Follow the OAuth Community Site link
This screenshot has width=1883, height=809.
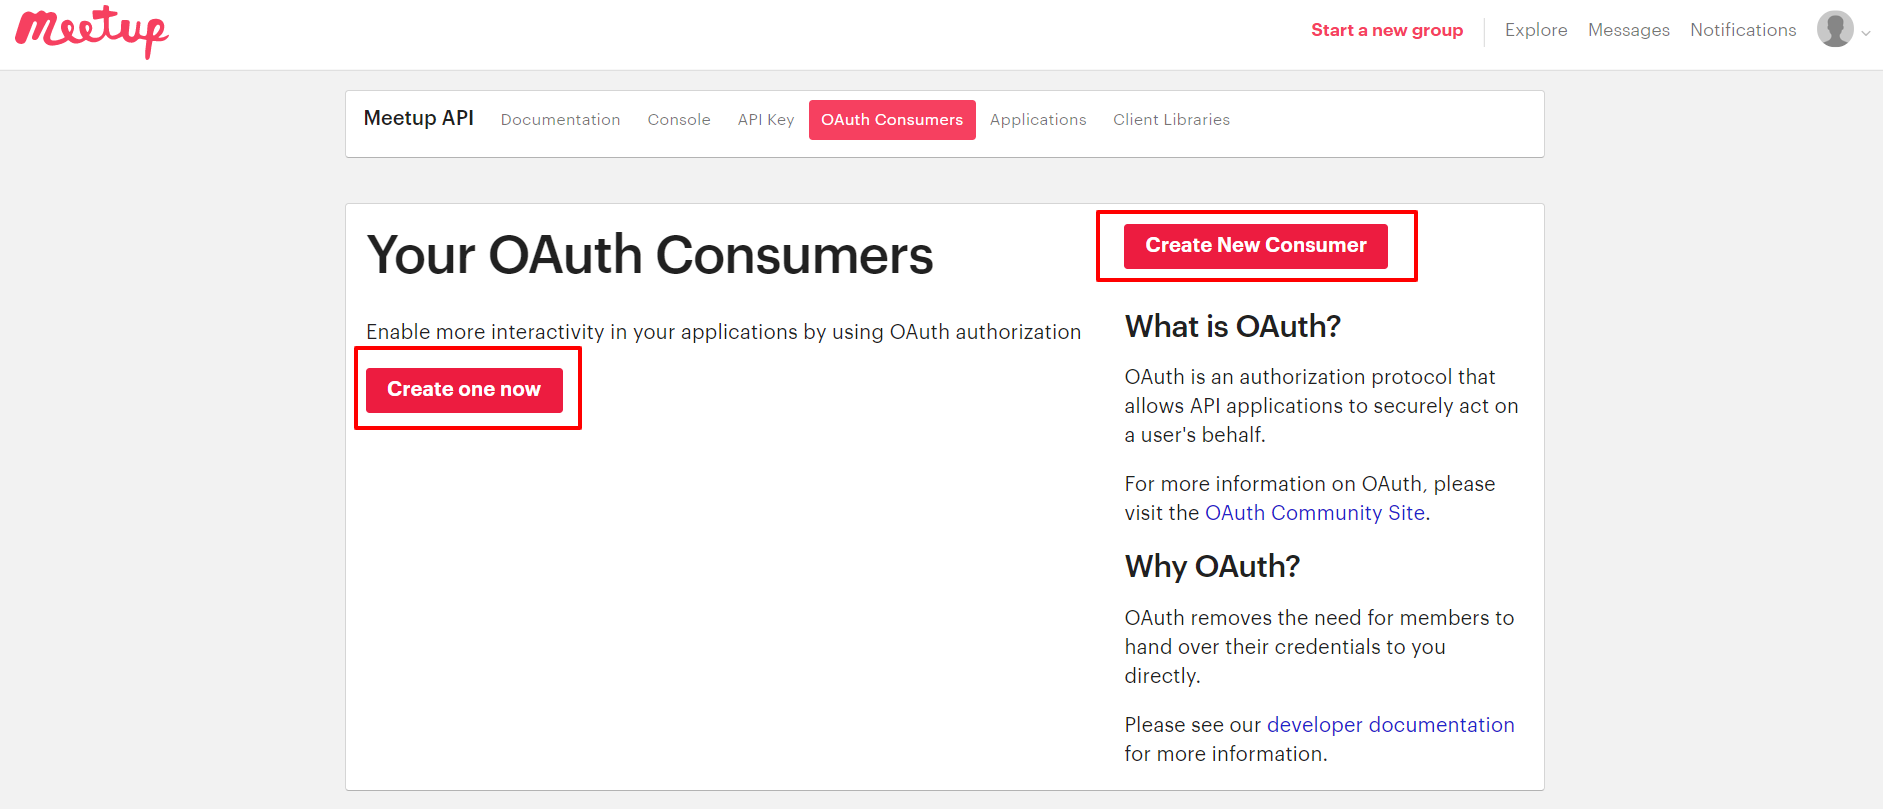tap(1315, 513)
